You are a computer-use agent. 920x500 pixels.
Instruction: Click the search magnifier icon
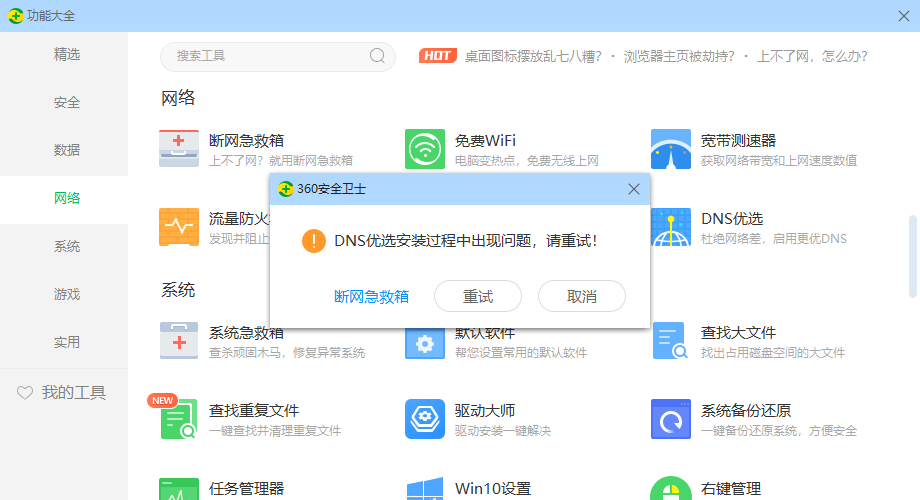(x=377, y=56)
